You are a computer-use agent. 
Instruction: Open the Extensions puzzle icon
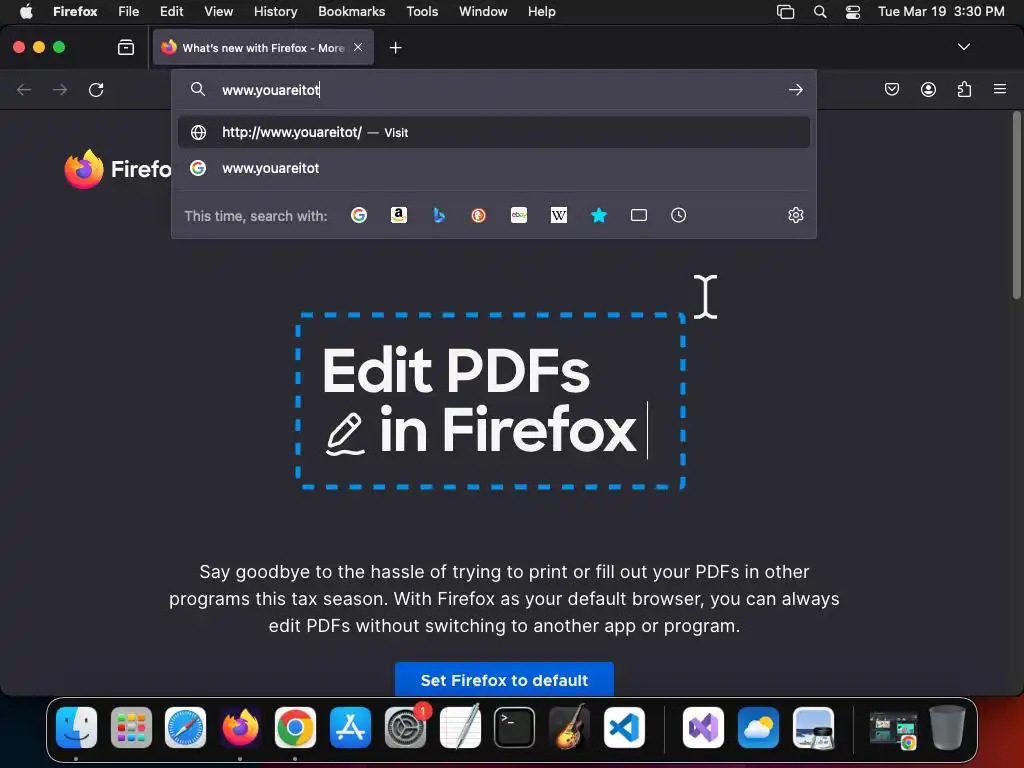[x=964, y=89]
